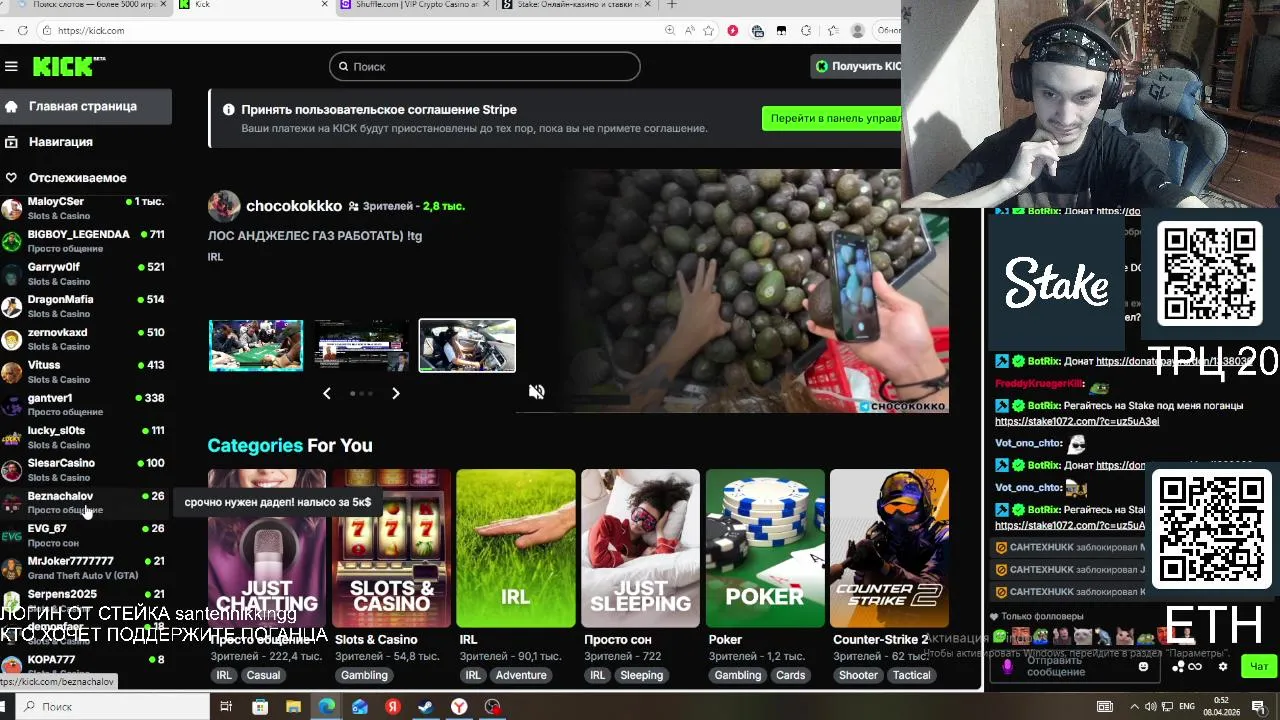Click the Получить KICK button

857,67
